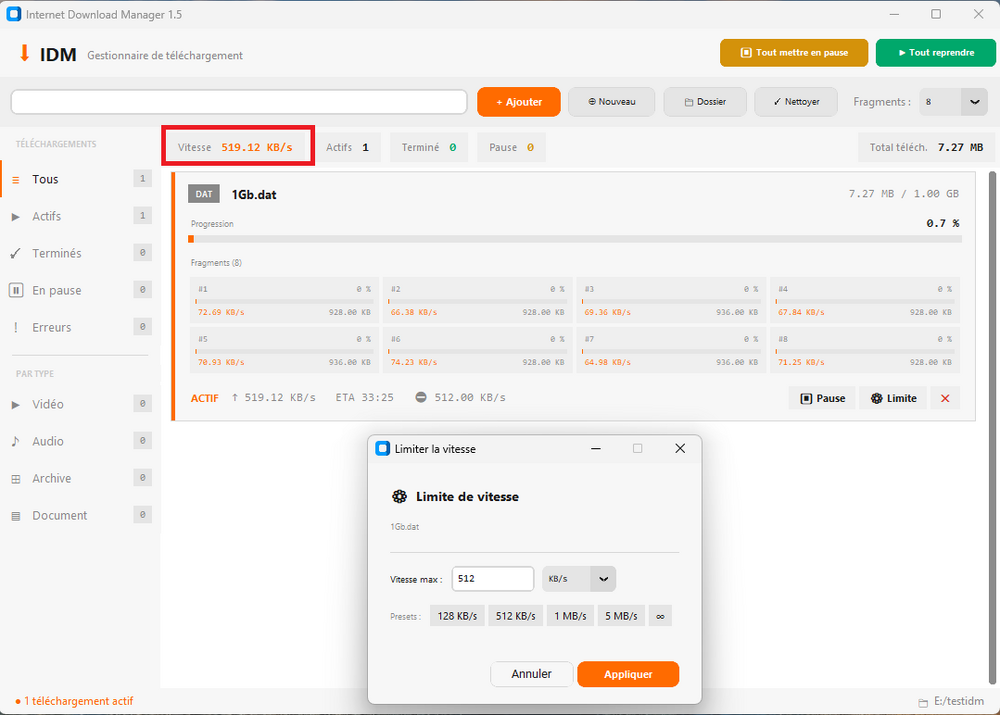Click the ETA 33:25 text
The width and height of the screenshot is (1000, 715).
click(x=365, y=397)
